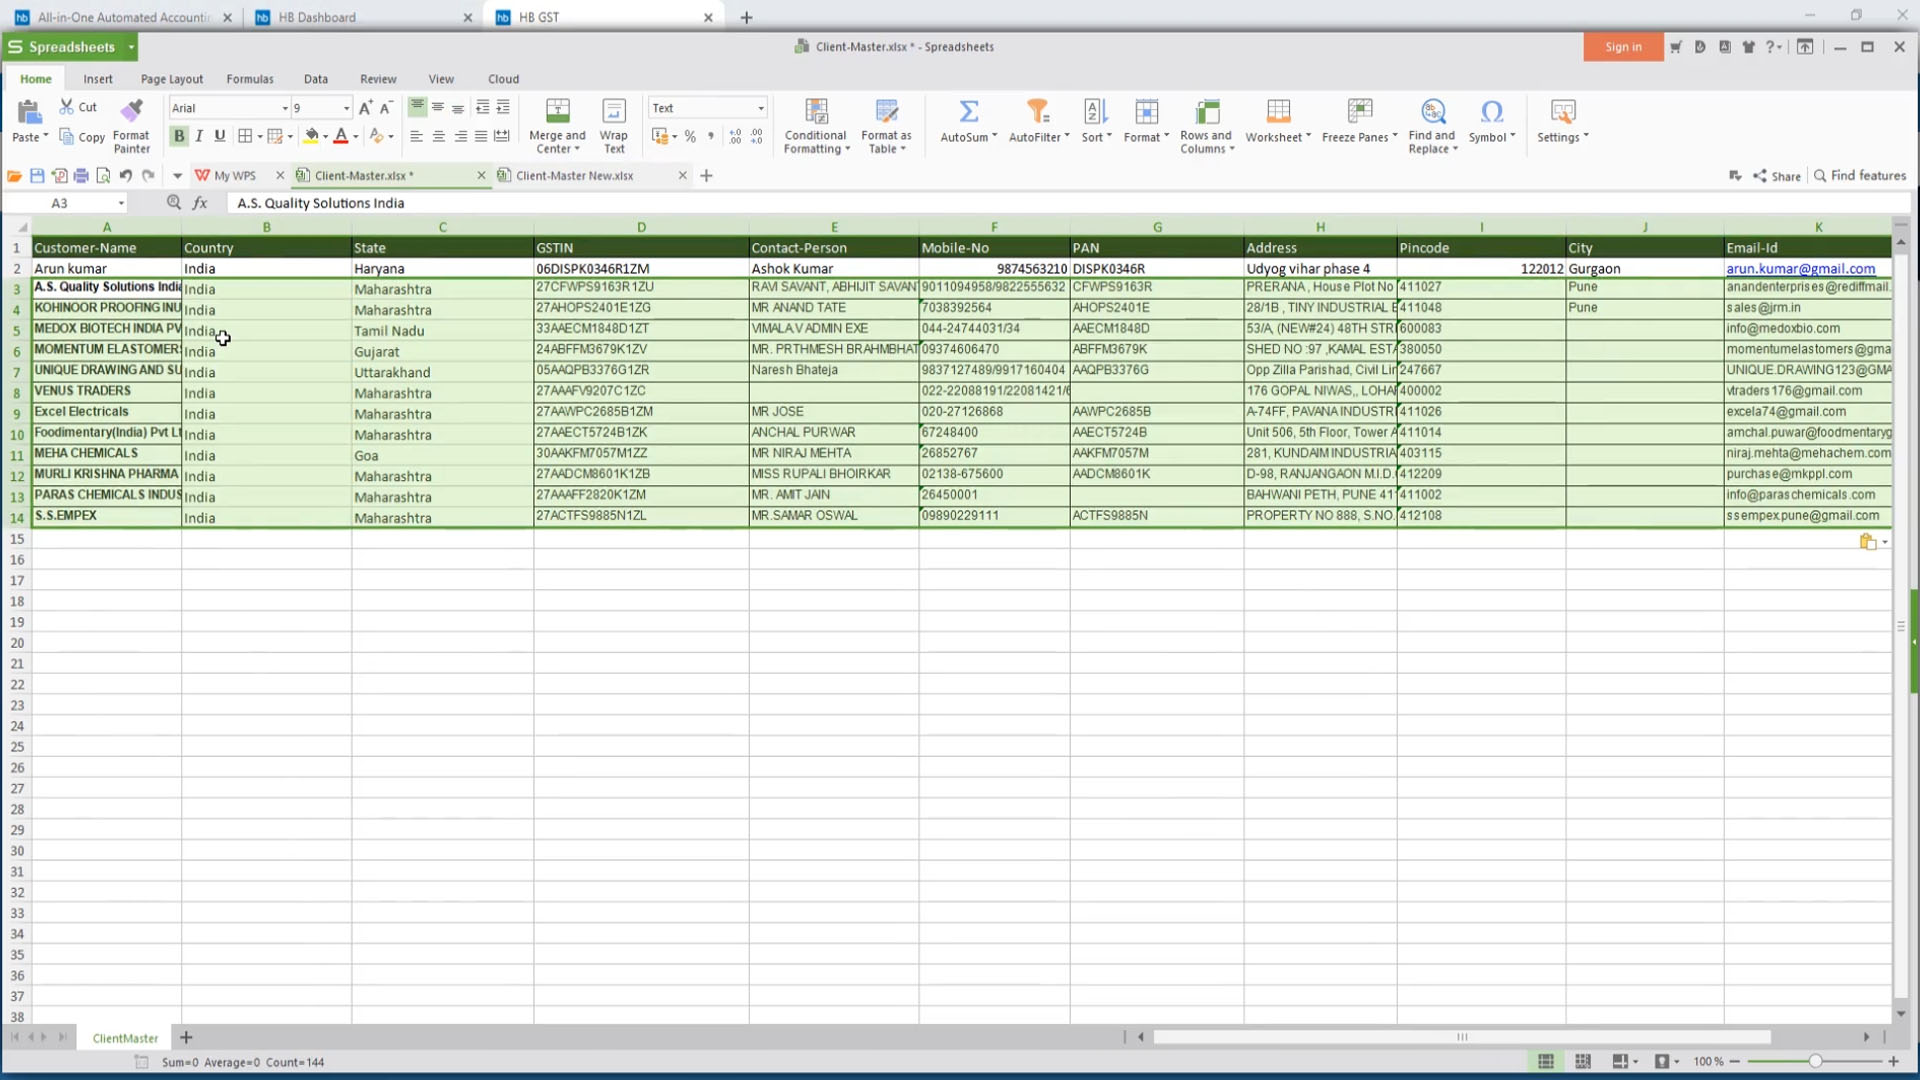This screenshot has width=1920, height=1080.
Task: Click the zoom slider handle
Action: tap(1814, 1061)
